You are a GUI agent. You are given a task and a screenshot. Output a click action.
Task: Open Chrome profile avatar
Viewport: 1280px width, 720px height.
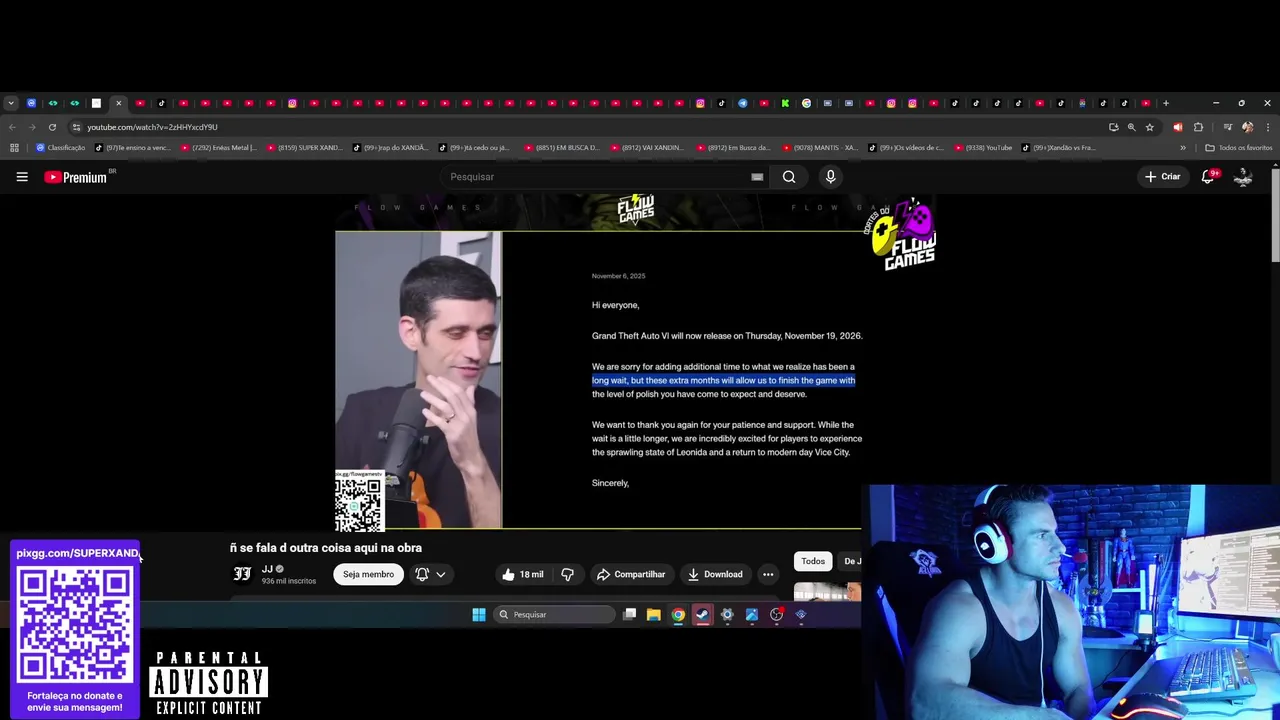tap(1247, 127)
